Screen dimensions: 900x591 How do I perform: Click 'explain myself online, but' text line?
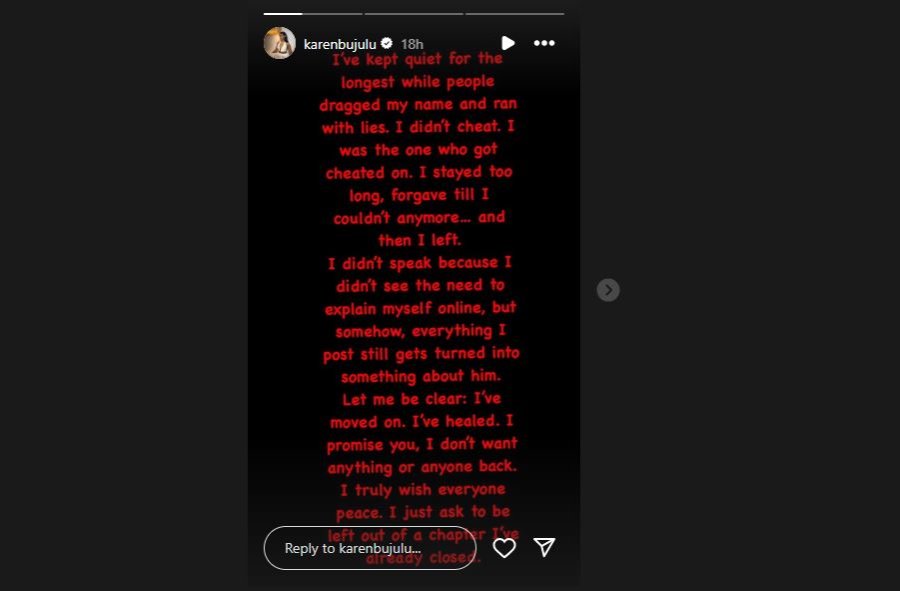click(421, 308)
